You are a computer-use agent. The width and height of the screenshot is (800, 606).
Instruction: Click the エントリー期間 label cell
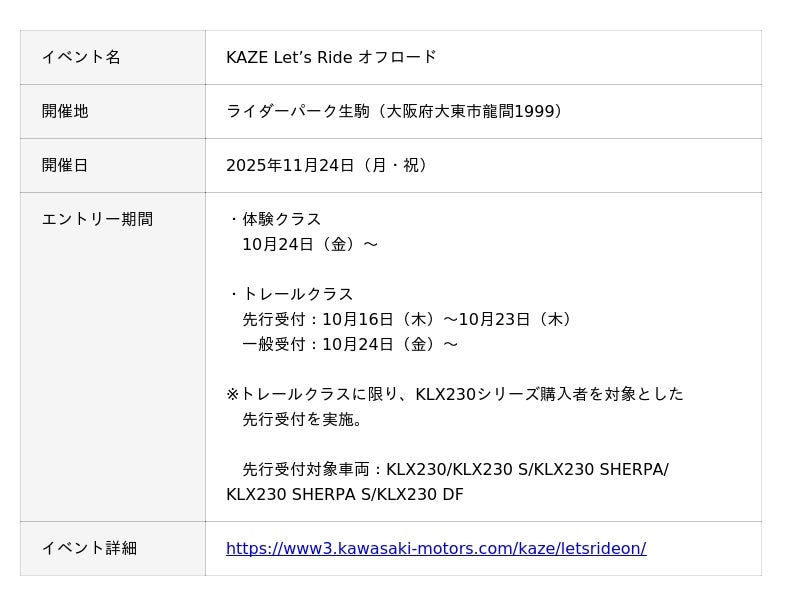pyautogui.click(x=97, y=219)
